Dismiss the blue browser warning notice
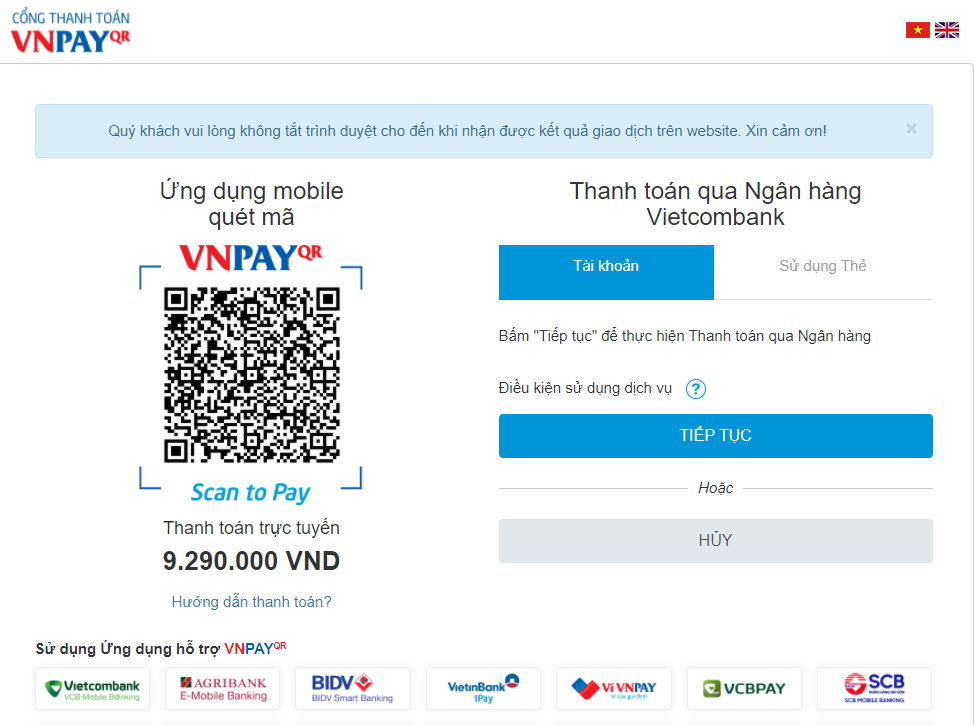Image resolution: width=974 pixels, height=725 pixels. pyautogui.click(x=911, y=129)
